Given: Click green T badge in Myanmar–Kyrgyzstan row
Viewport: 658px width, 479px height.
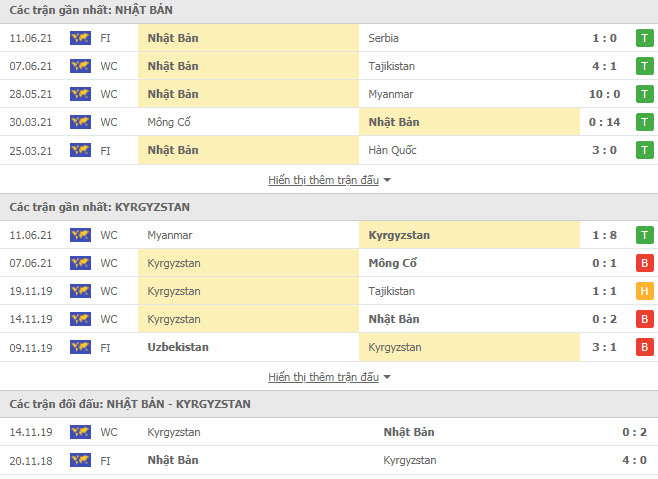Looking at the screenshot, I should pyautogui.click(x=645, y=235).
